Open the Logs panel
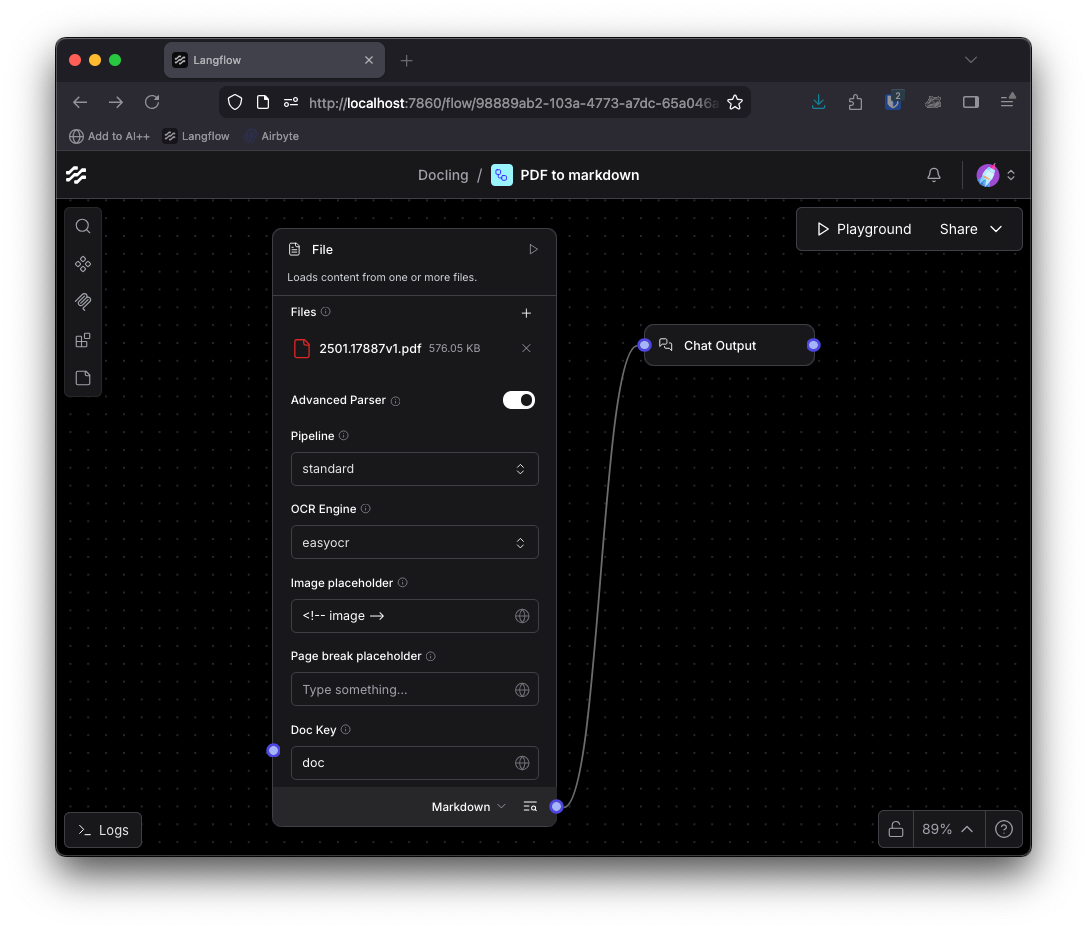 tap(102, 829)
